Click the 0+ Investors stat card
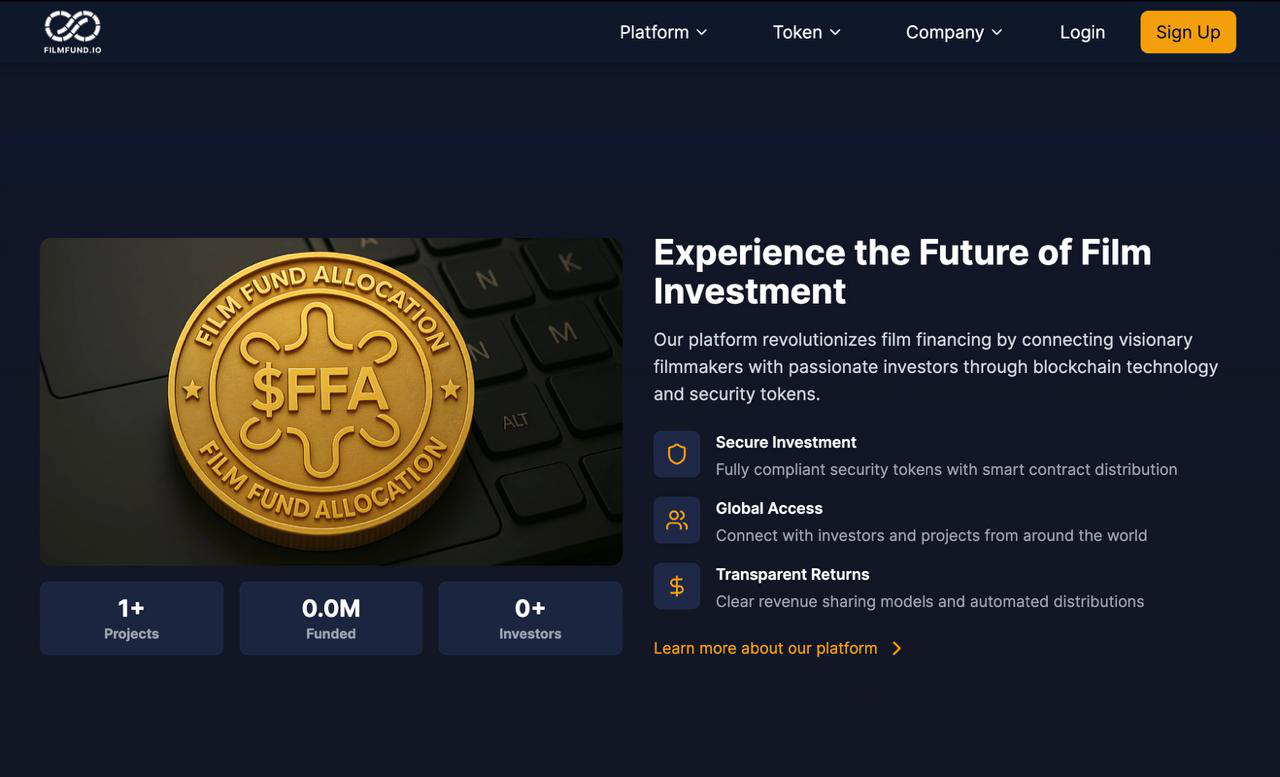The width and height of the screenshot is (1280, 777). (x=530, y=618)
